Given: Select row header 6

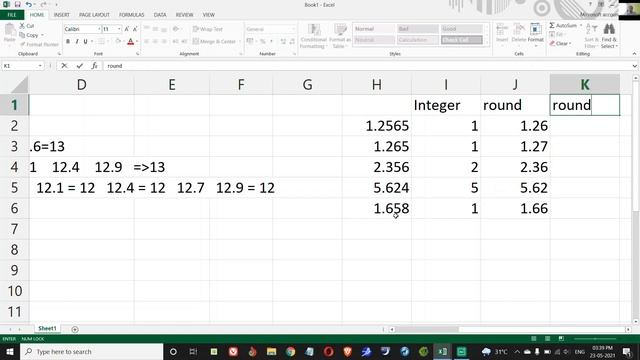Looking at the screenshot, I should click(14, 208).
